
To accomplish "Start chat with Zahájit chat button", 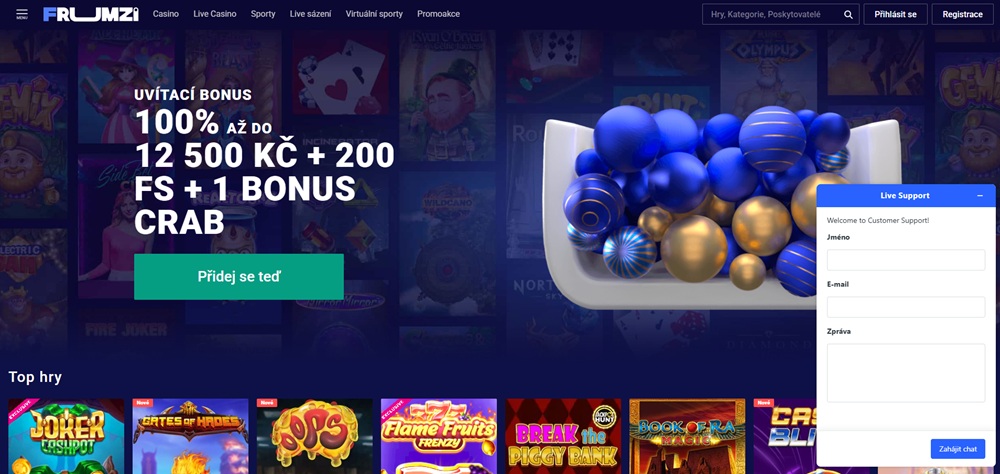I will click(957, 449).
